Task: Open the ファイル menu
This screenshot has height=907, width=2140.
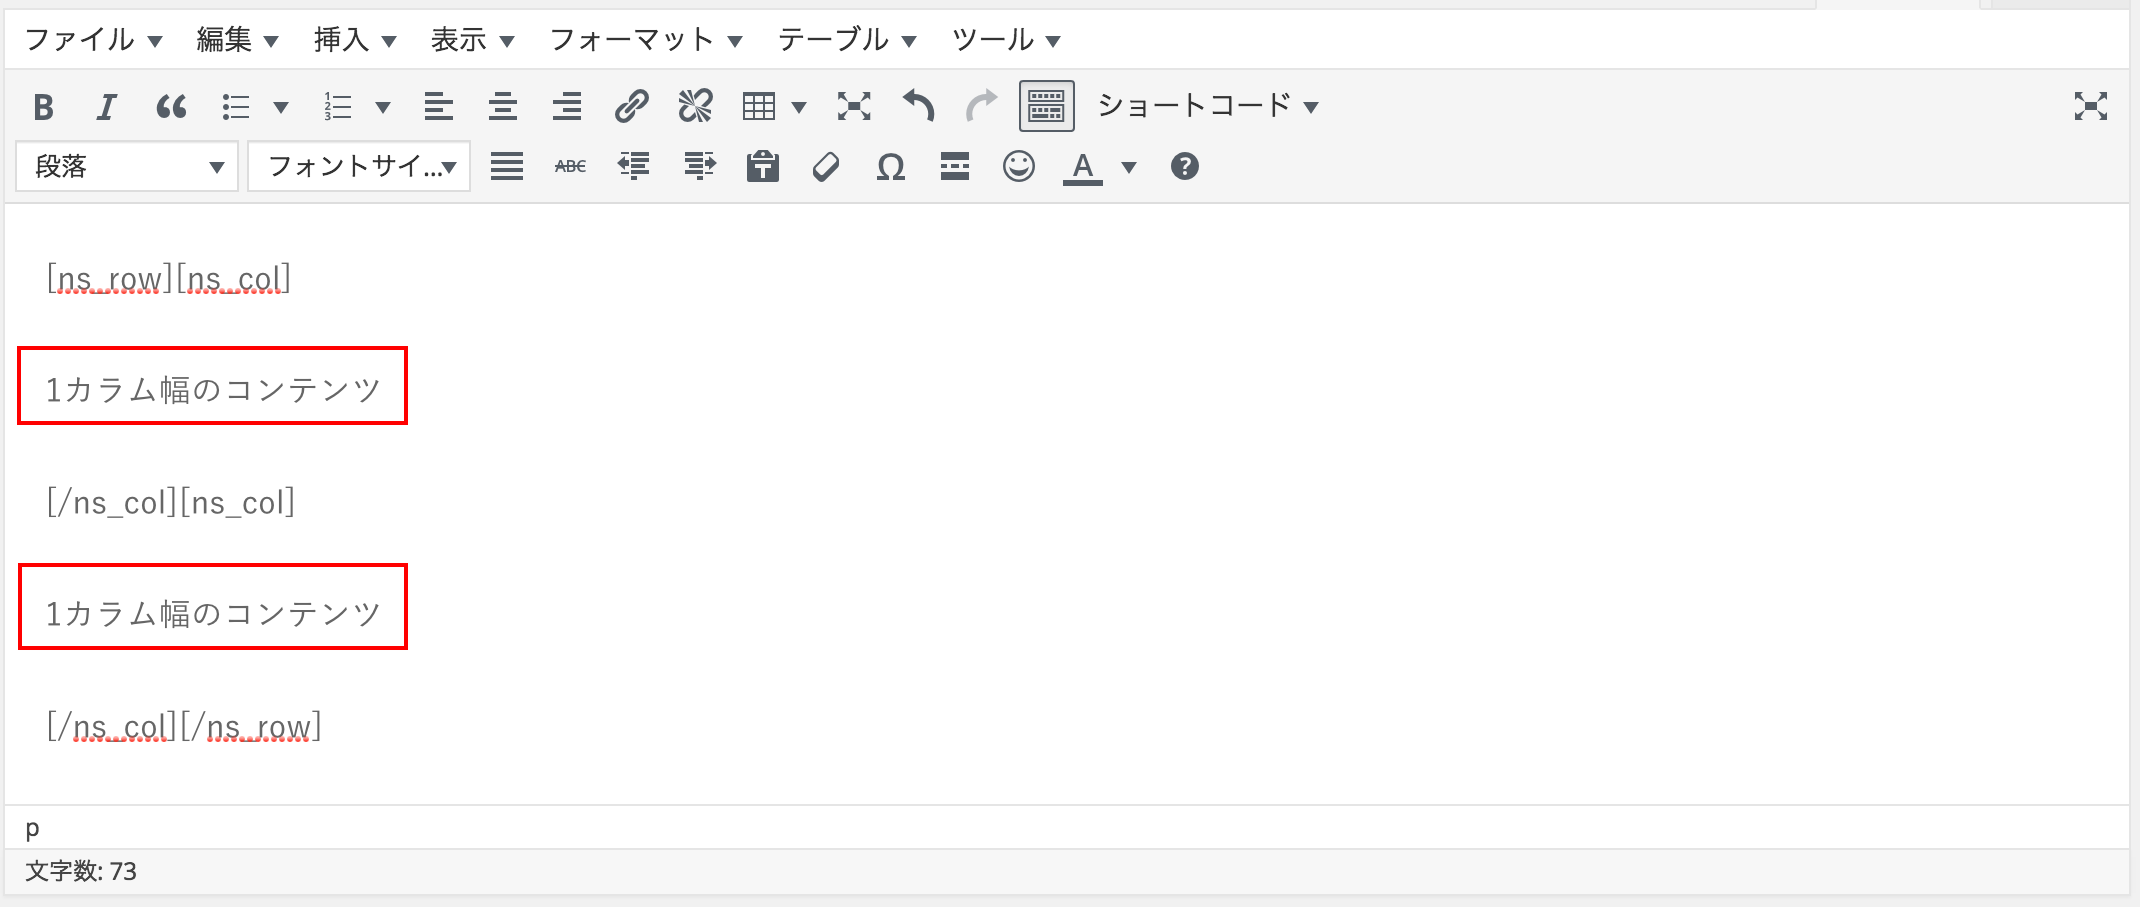Action: (x=92, y=40)
